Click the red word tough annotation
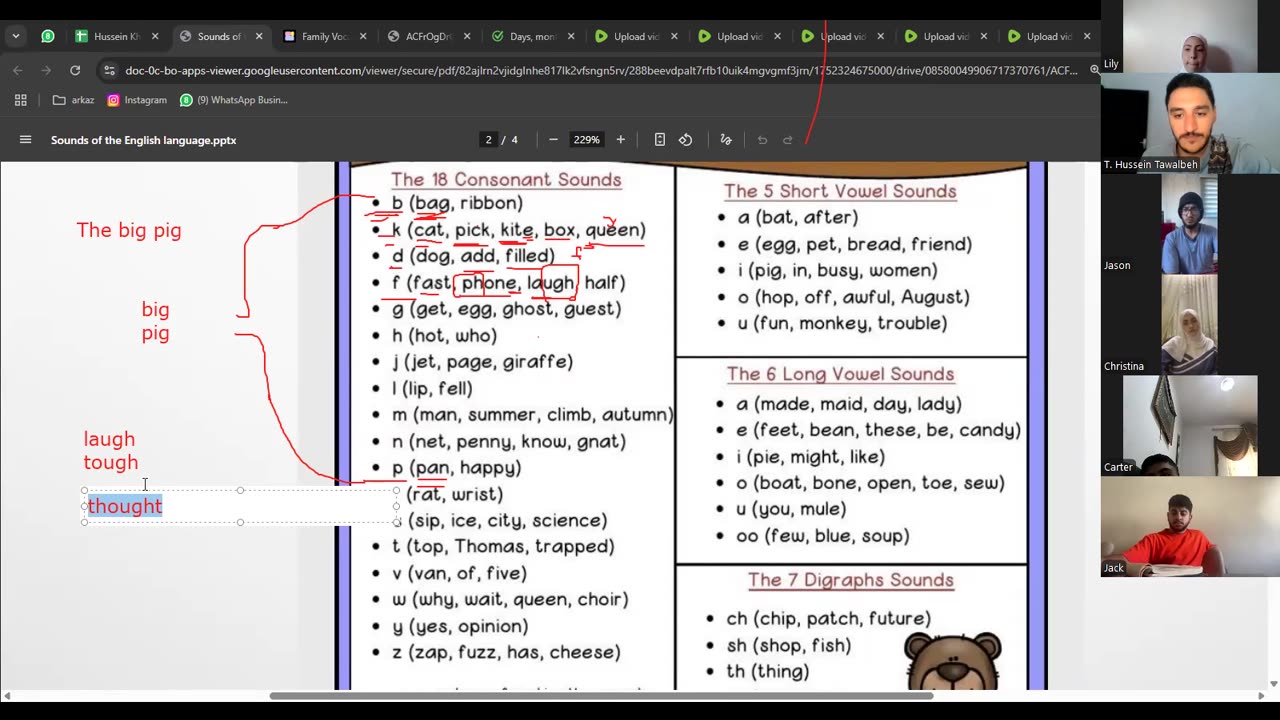Screen dimensions: 1280x720 point(111,462)
